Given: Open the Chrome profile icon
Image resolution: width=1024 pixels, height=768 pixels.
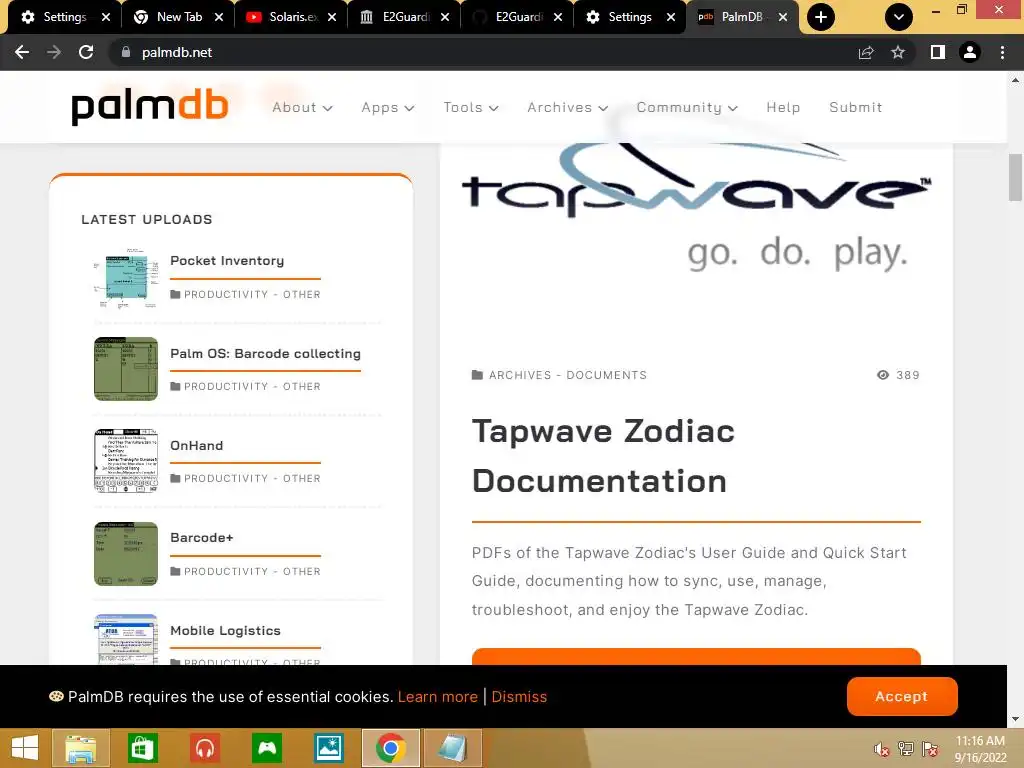Looking at the screenshot, I should click(x=970, y=52).
